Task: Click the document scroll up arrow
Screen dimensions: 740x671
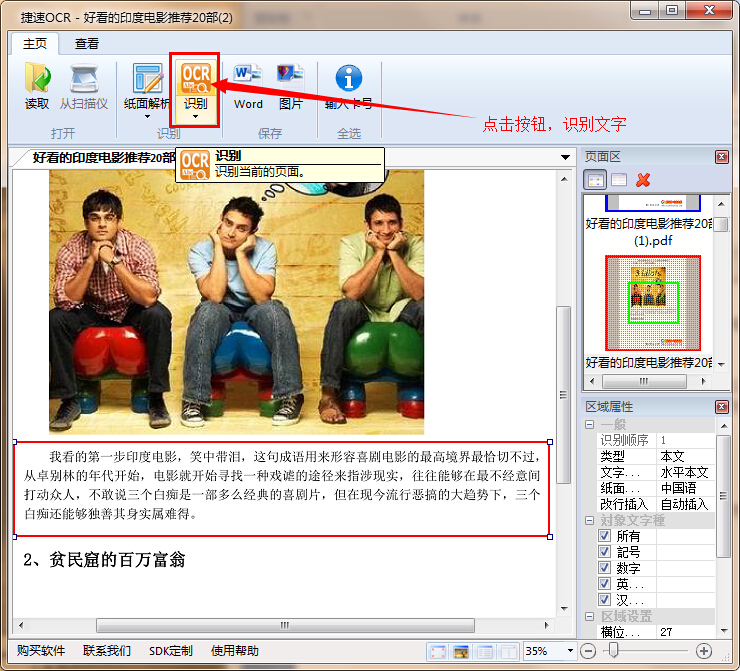Action: [x=564, y=179]
